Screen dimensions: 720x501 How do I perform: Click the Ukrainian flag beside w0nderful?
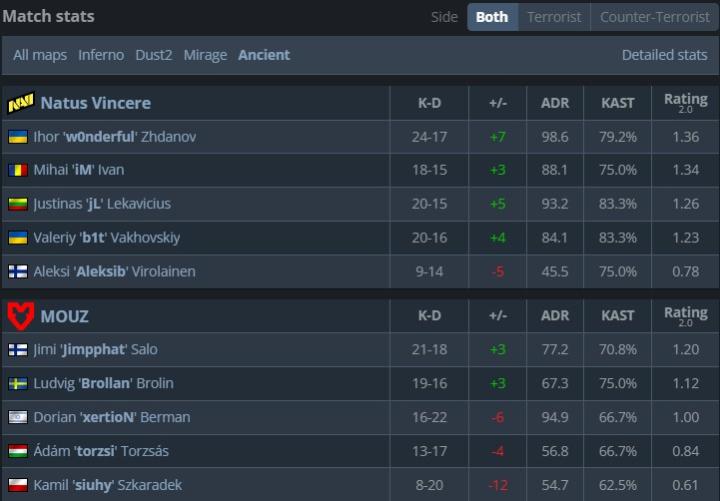click(x=18, y=136)
